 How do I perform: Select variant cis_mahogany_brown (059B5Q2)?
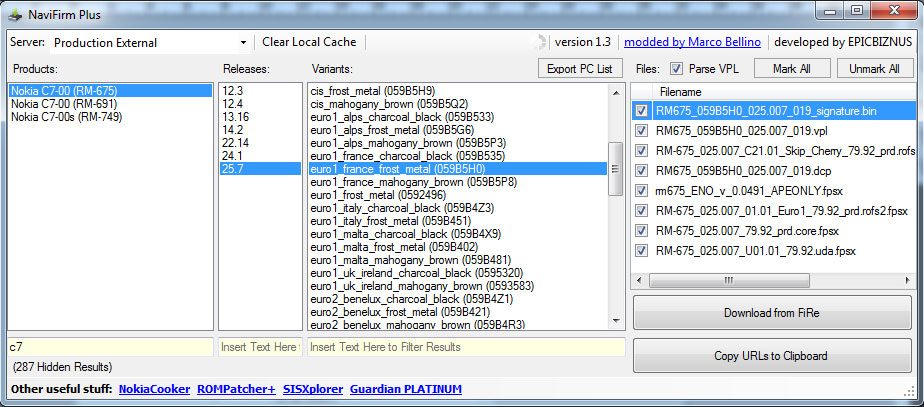click(x=458, y=104)
